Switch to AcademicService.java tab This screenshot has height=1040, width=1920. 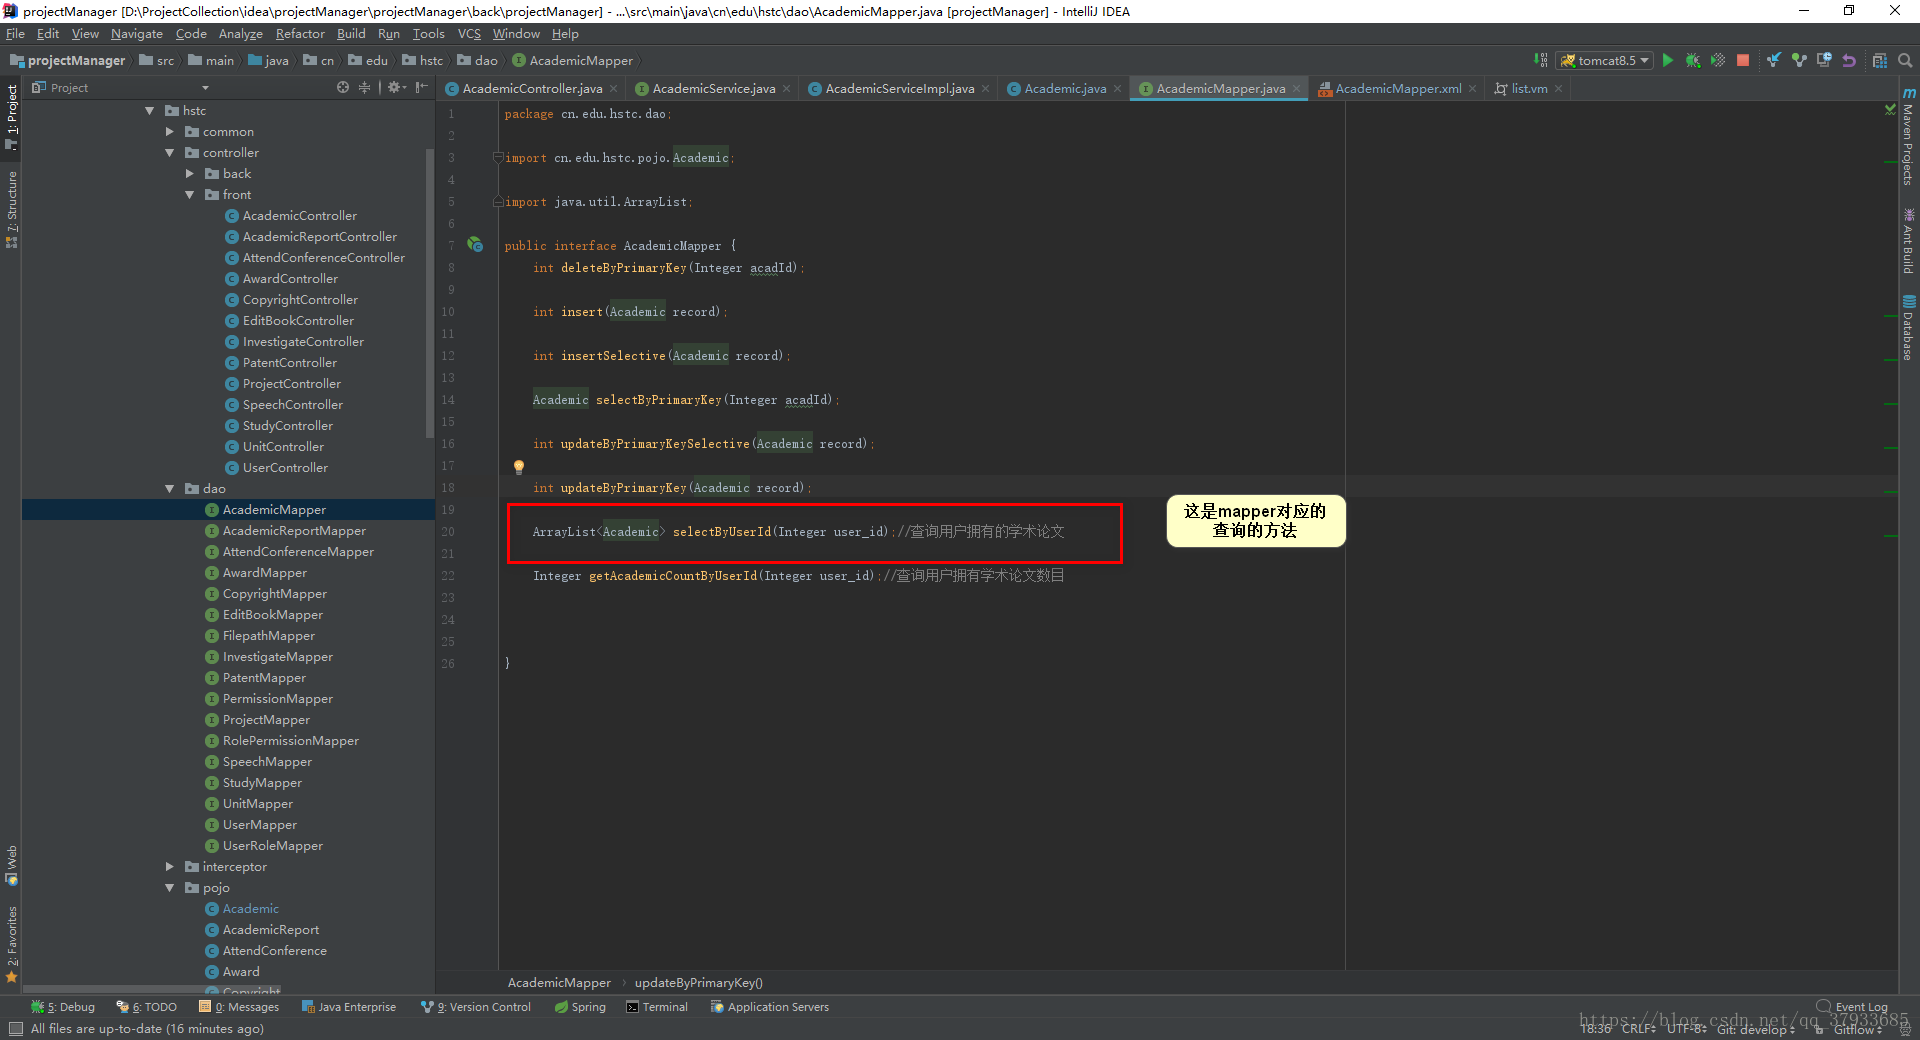713,89
